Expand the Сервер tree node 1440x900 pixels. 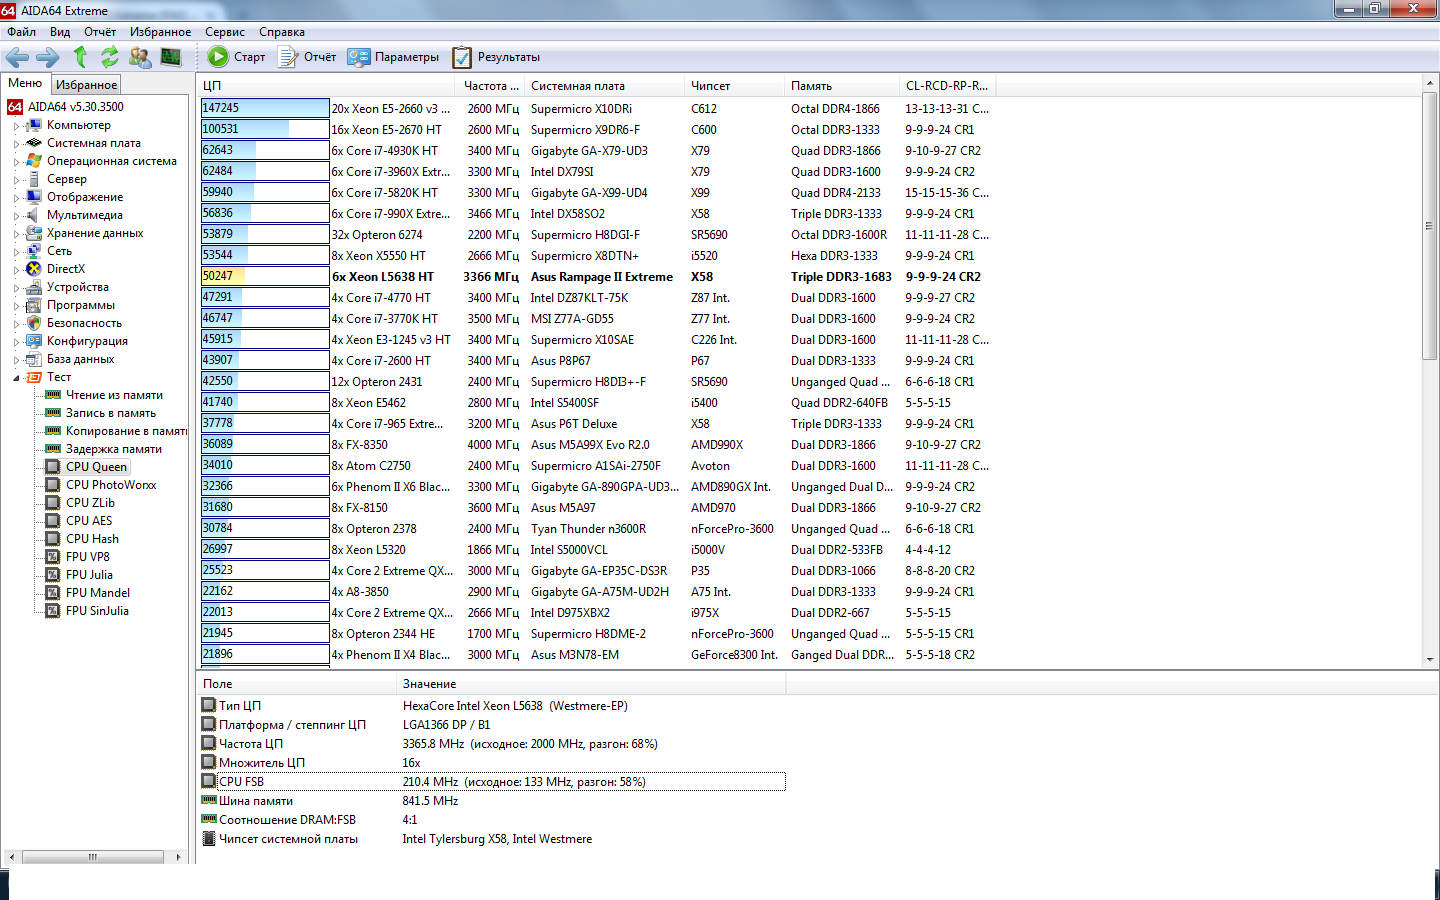(x=16, y=180)
